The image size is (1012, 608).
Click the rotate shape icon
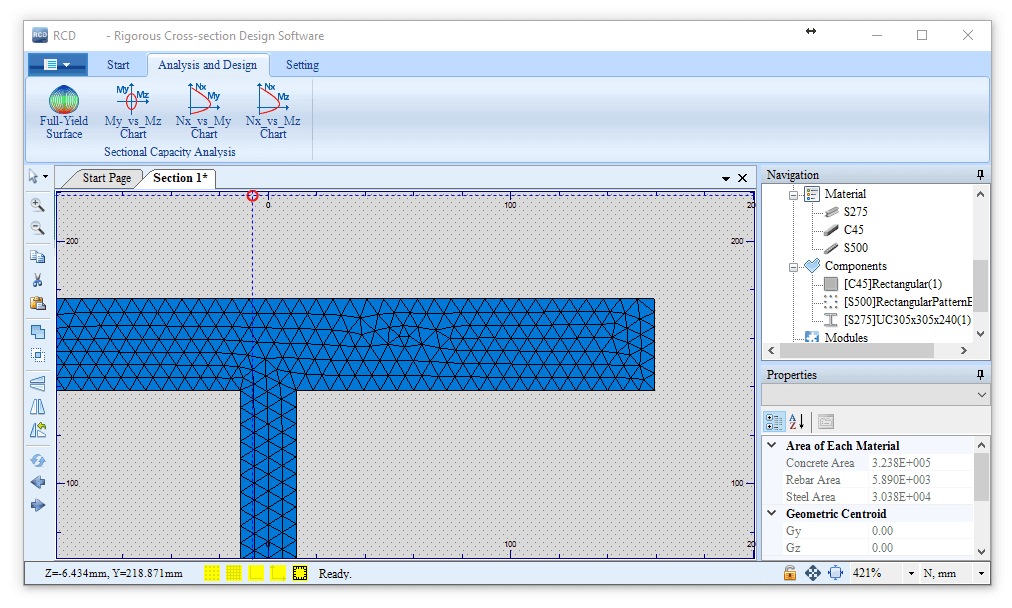pyautogui.click(x=37, y=430)
